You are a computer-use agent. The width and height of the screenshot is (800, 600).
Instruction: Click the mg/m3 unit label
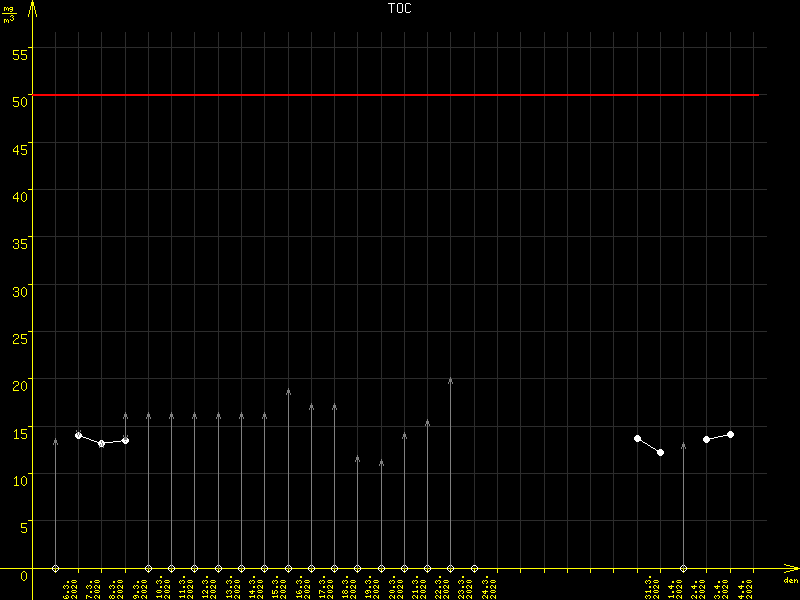(10, 13)
